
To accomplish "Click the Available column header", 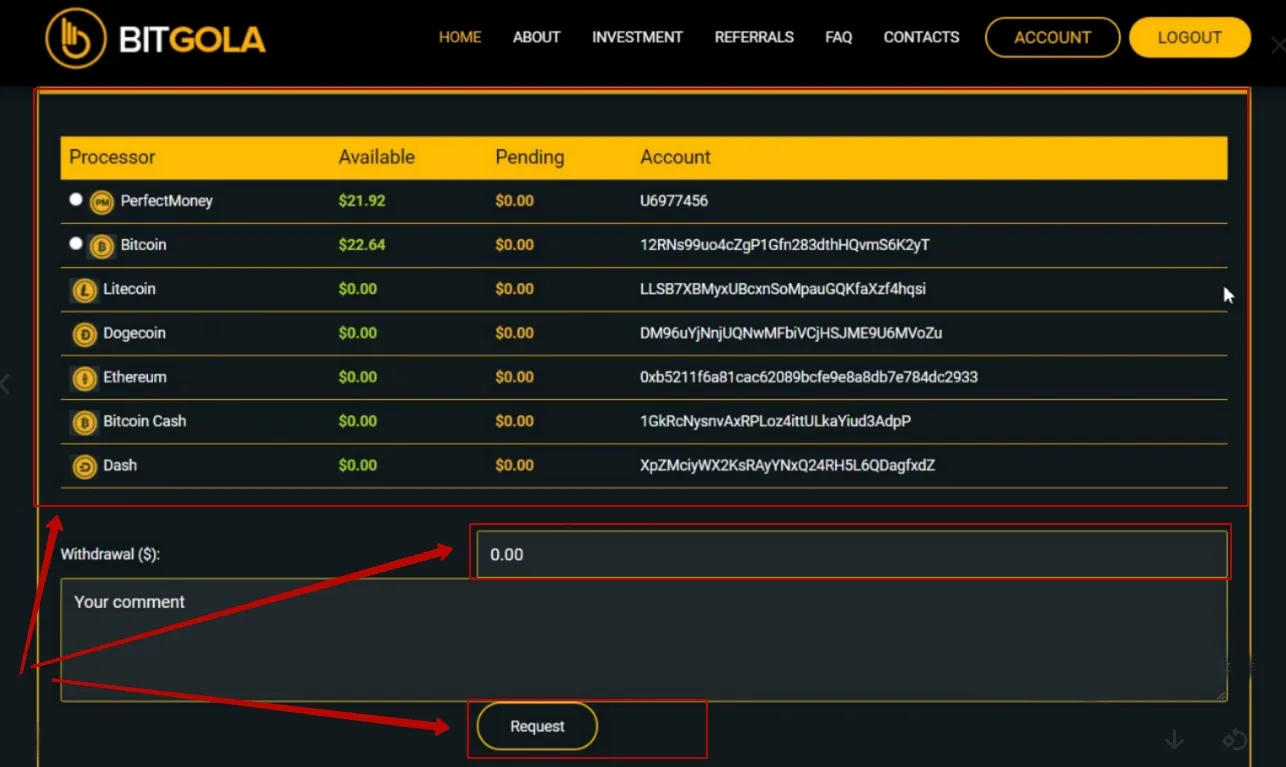I will click(377, 157).
